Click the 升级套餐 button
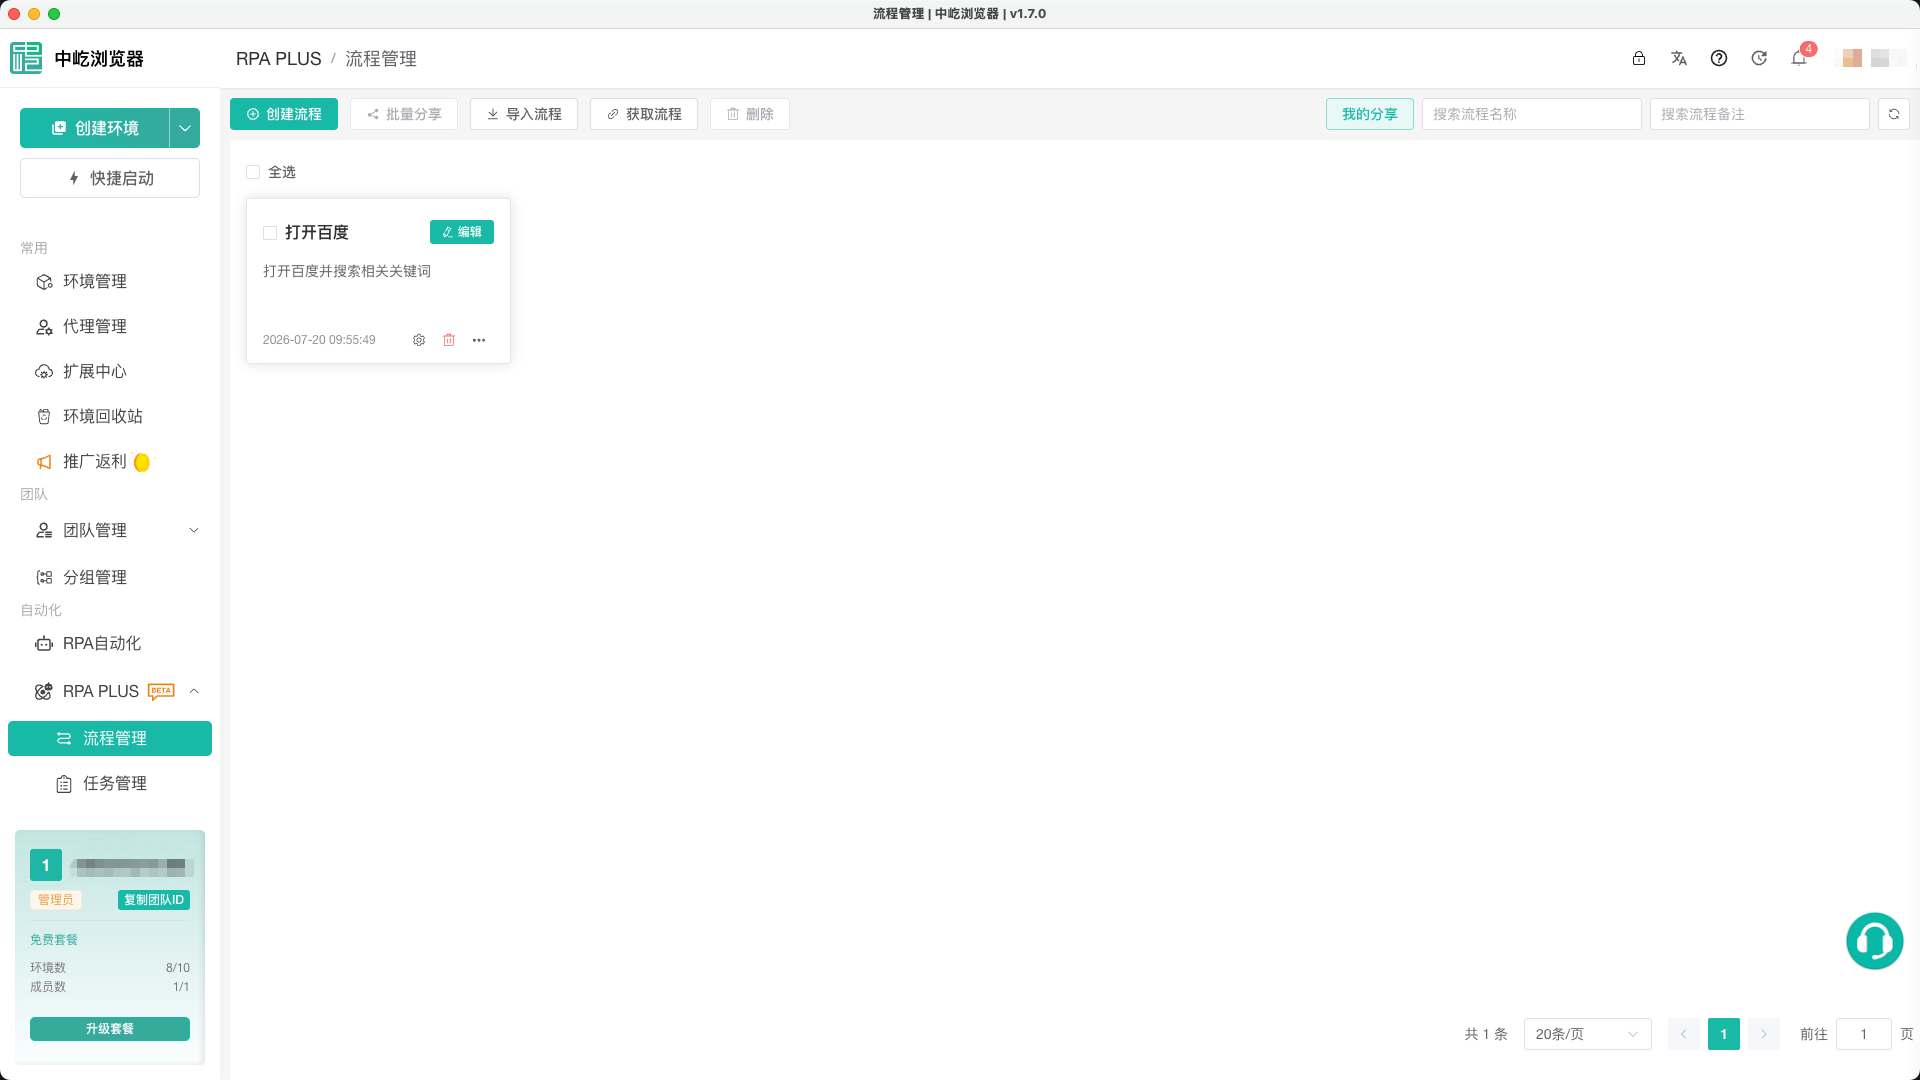This screenshot has width=1920, height=1080. click(x=110, y=1029)
